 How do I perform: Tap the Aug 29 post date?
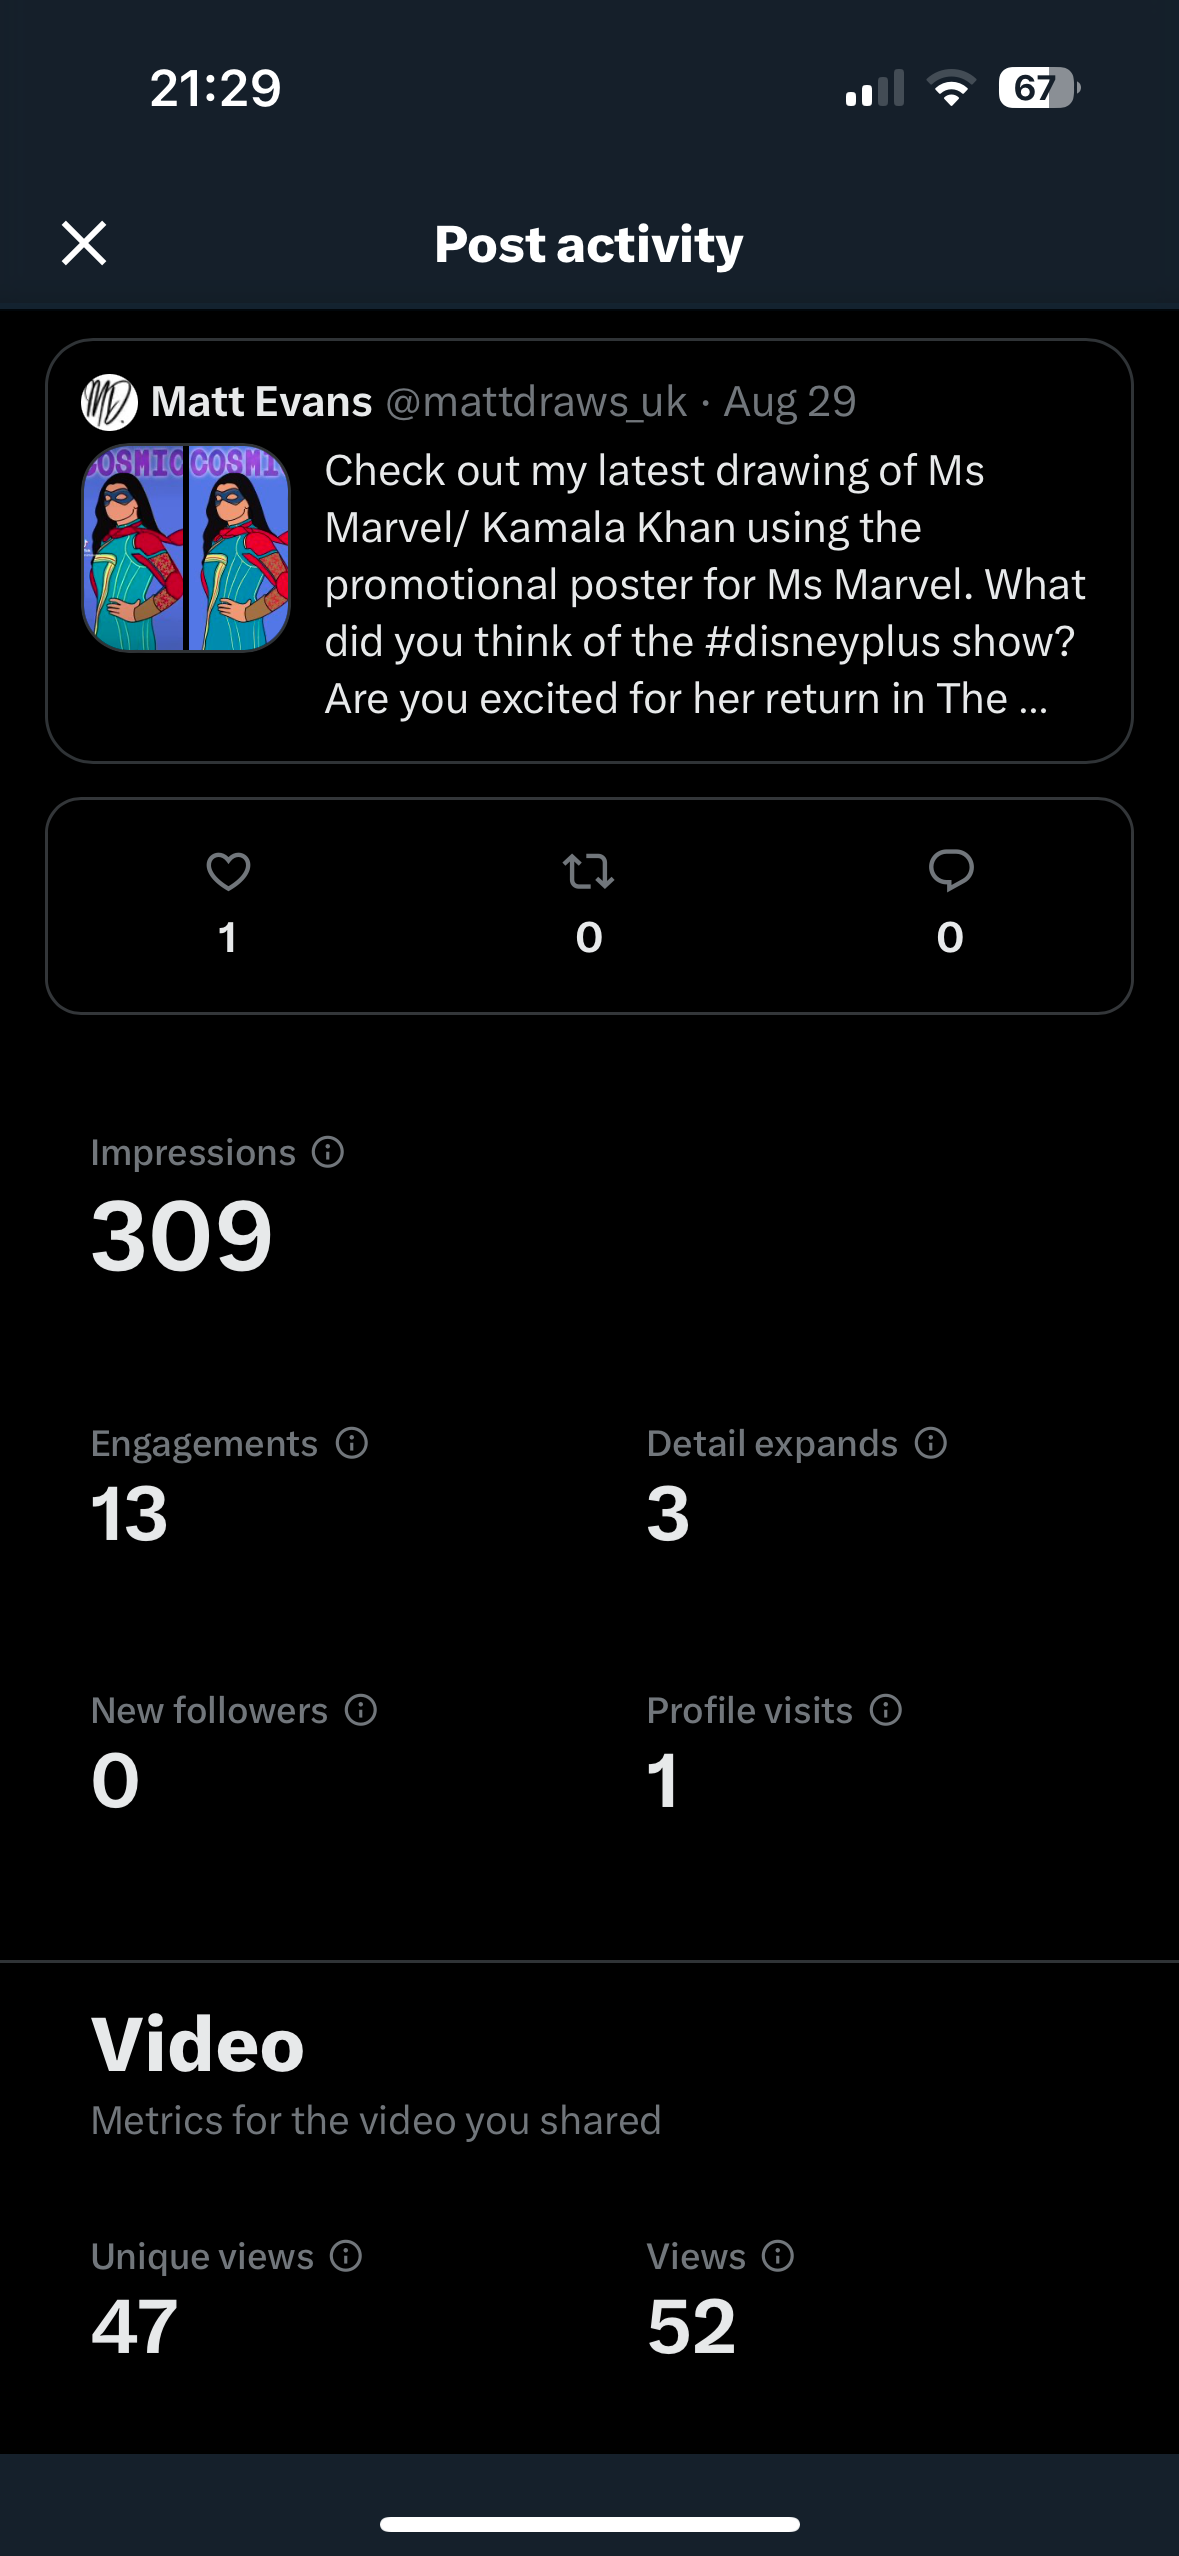(790, 402)
